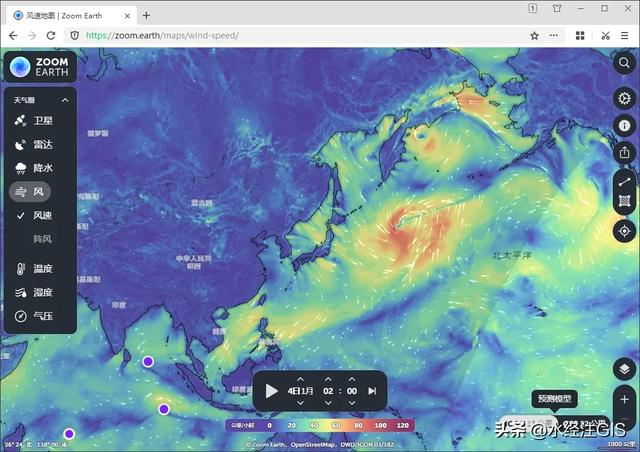Click the 预测模型 forecast model tooltip
The image size is (640, 452).
554,399
